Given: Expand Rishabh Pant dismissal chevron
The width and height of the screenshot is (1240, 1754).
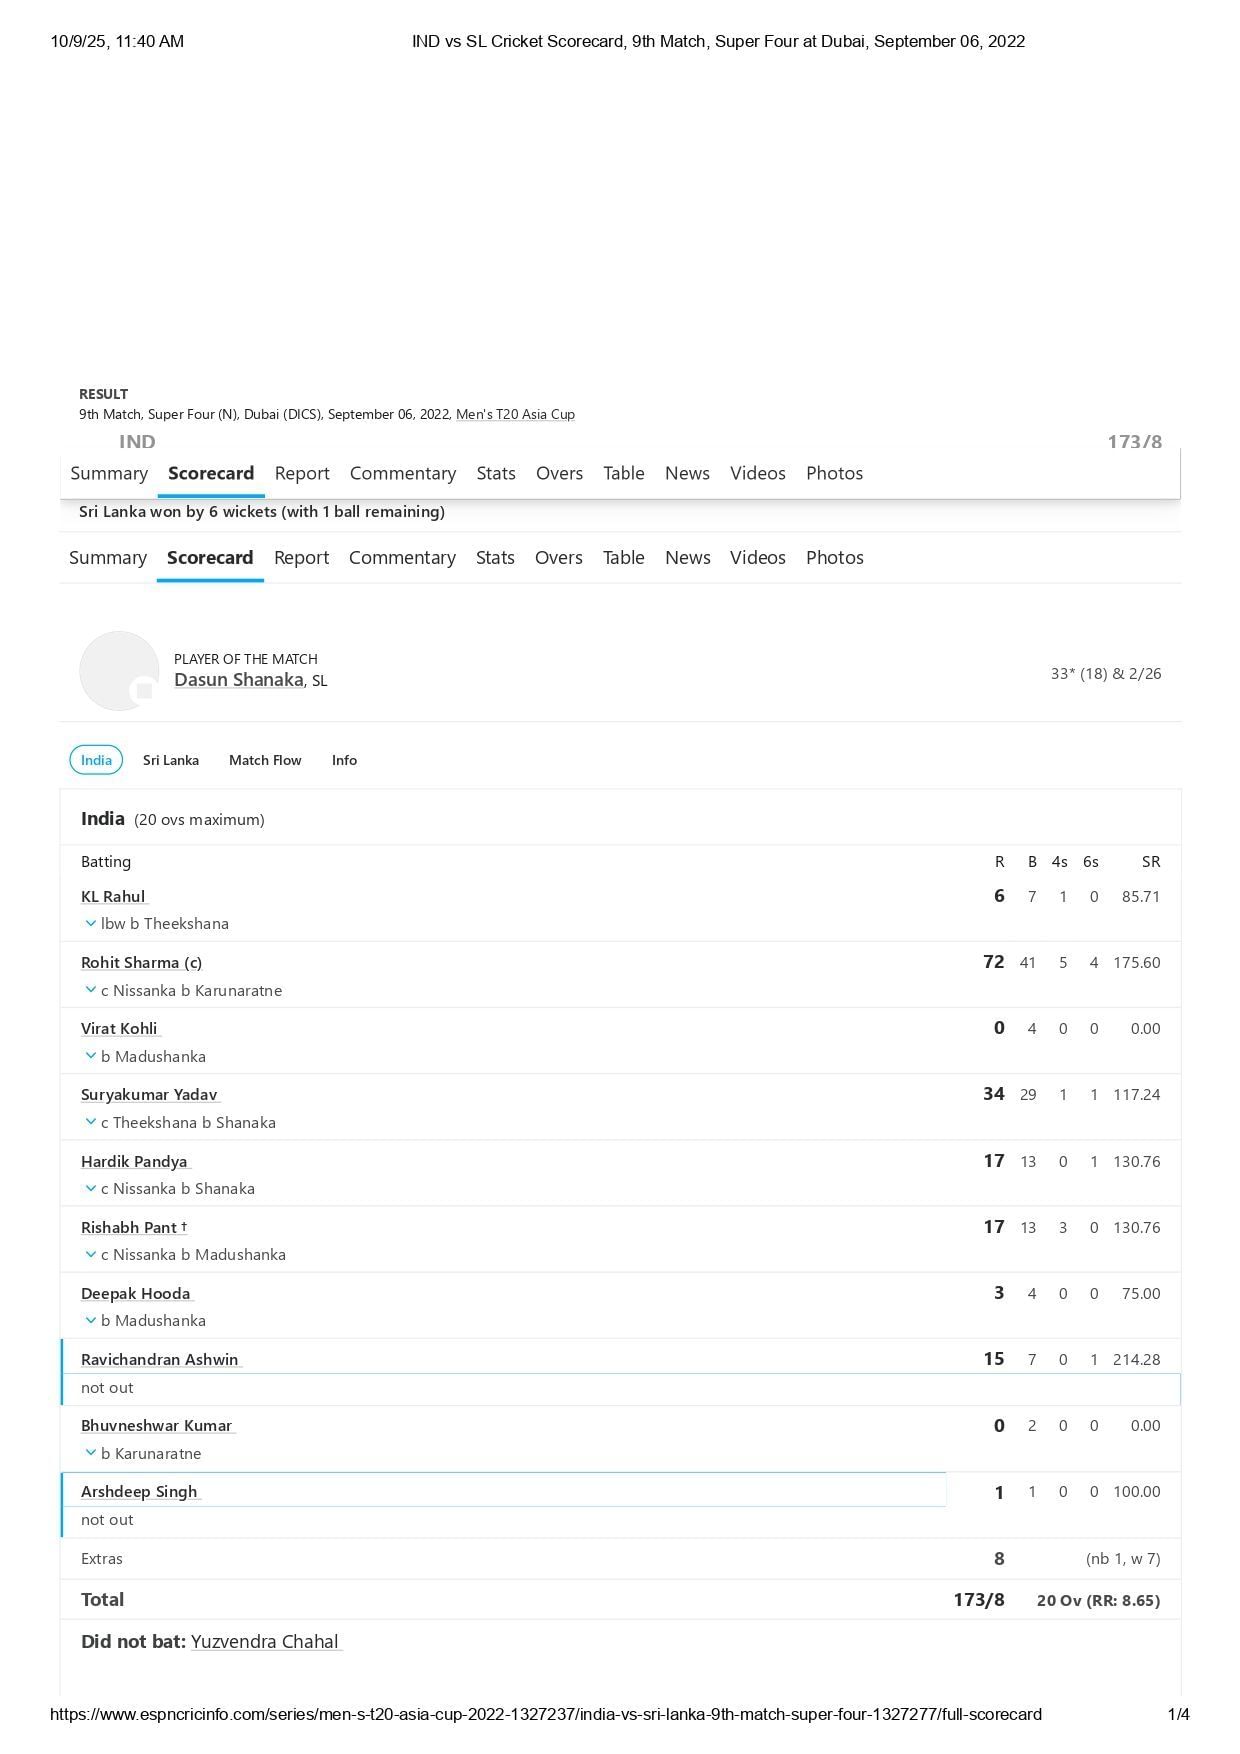Looking at the screenshot, I should point(91,1254).
